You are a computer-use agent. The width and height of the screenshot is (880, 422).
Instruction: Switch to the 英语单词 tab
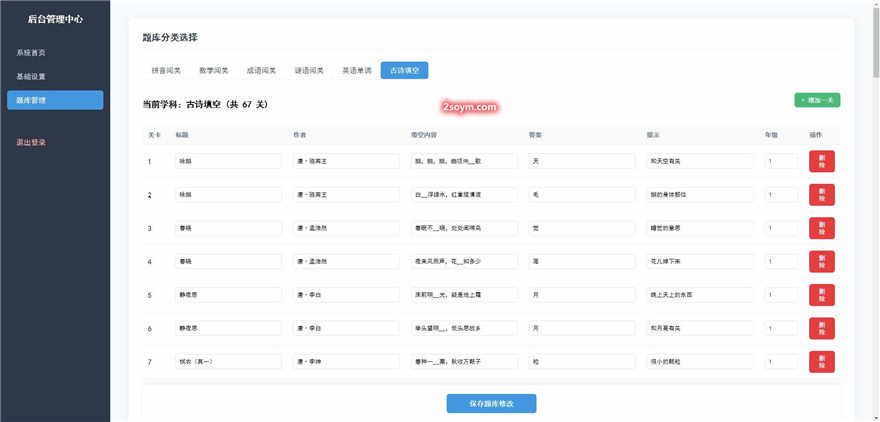[x=357, y=71]
